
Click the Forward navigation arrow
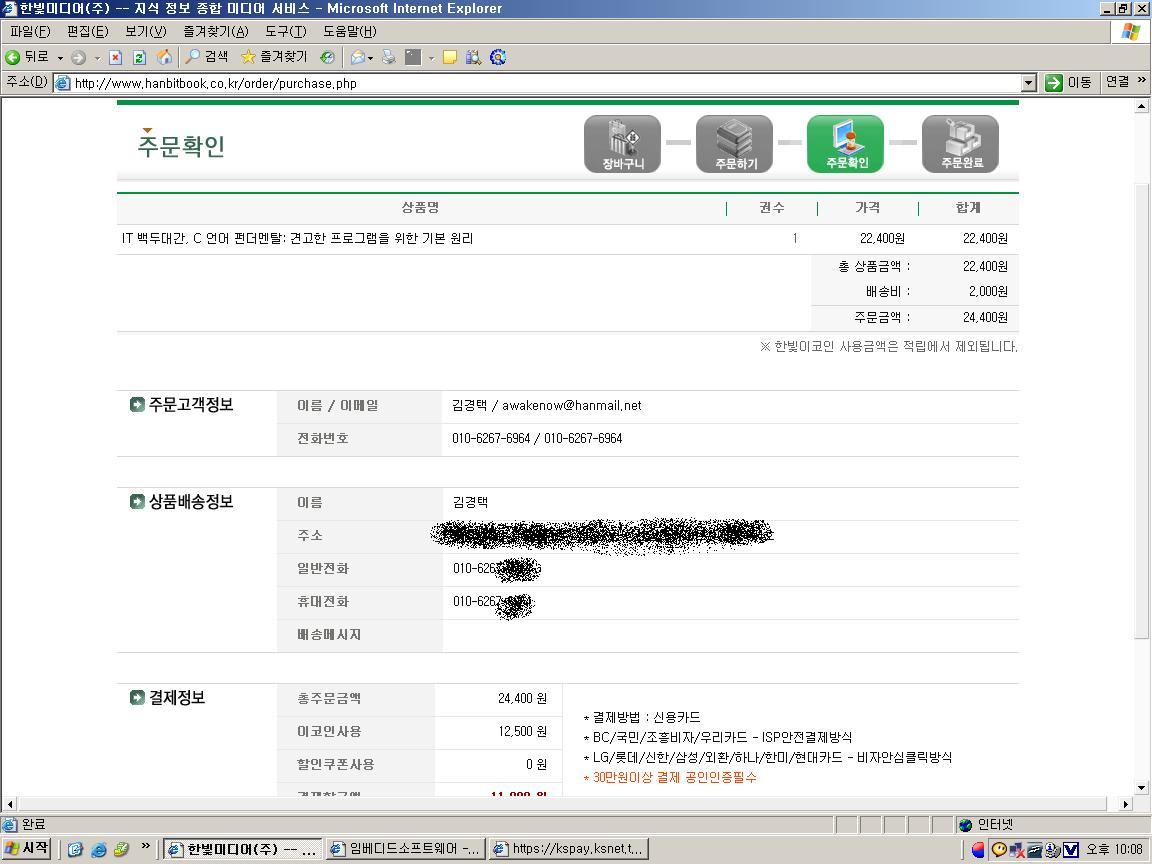(79, 57)
